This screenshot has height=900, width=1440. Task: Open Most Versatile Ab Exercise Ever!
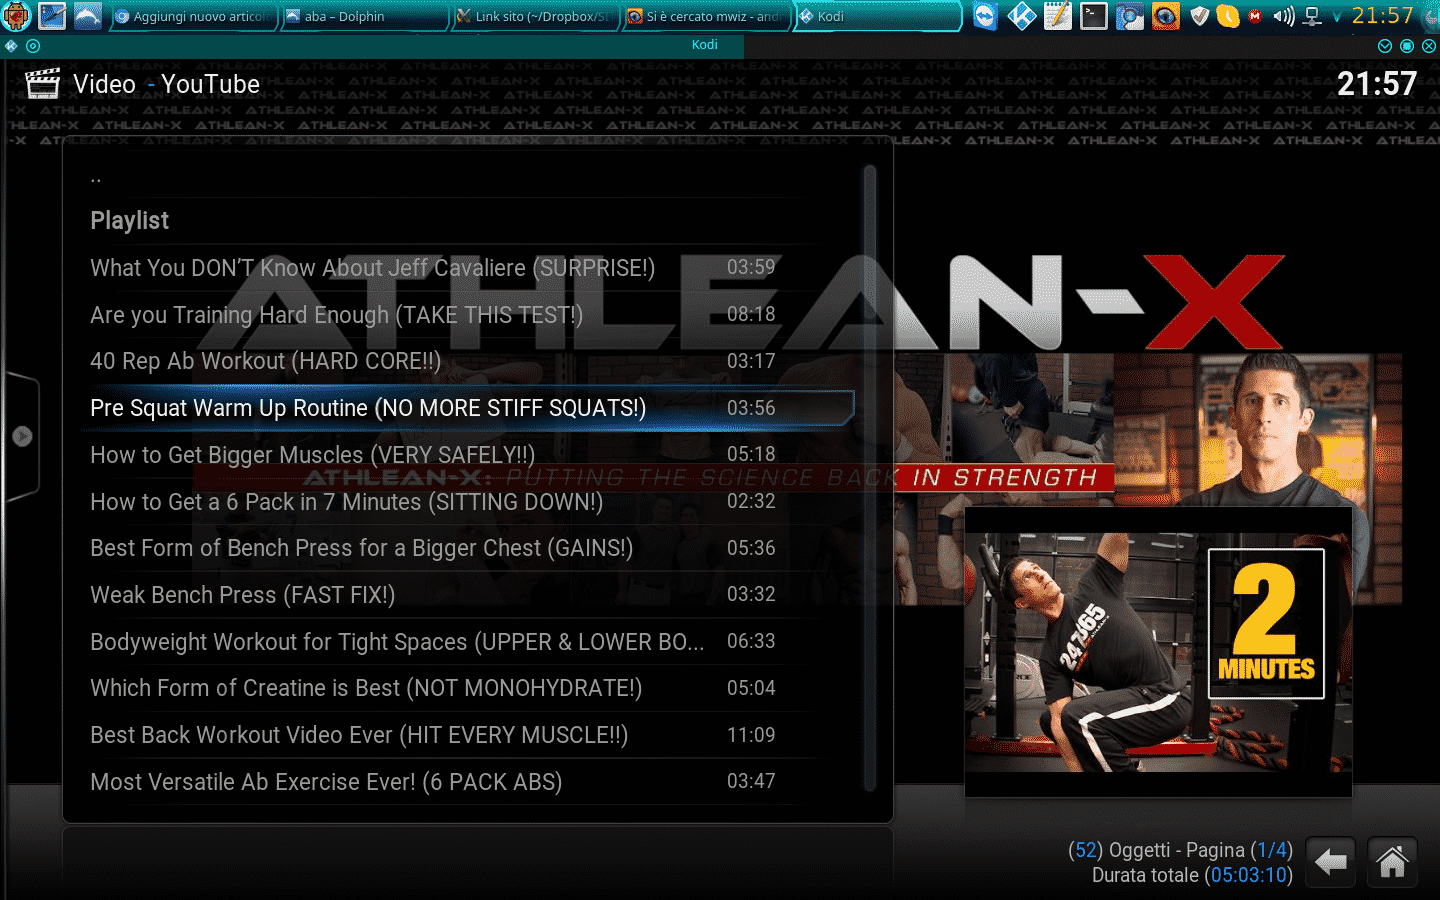tap(460, 782)
